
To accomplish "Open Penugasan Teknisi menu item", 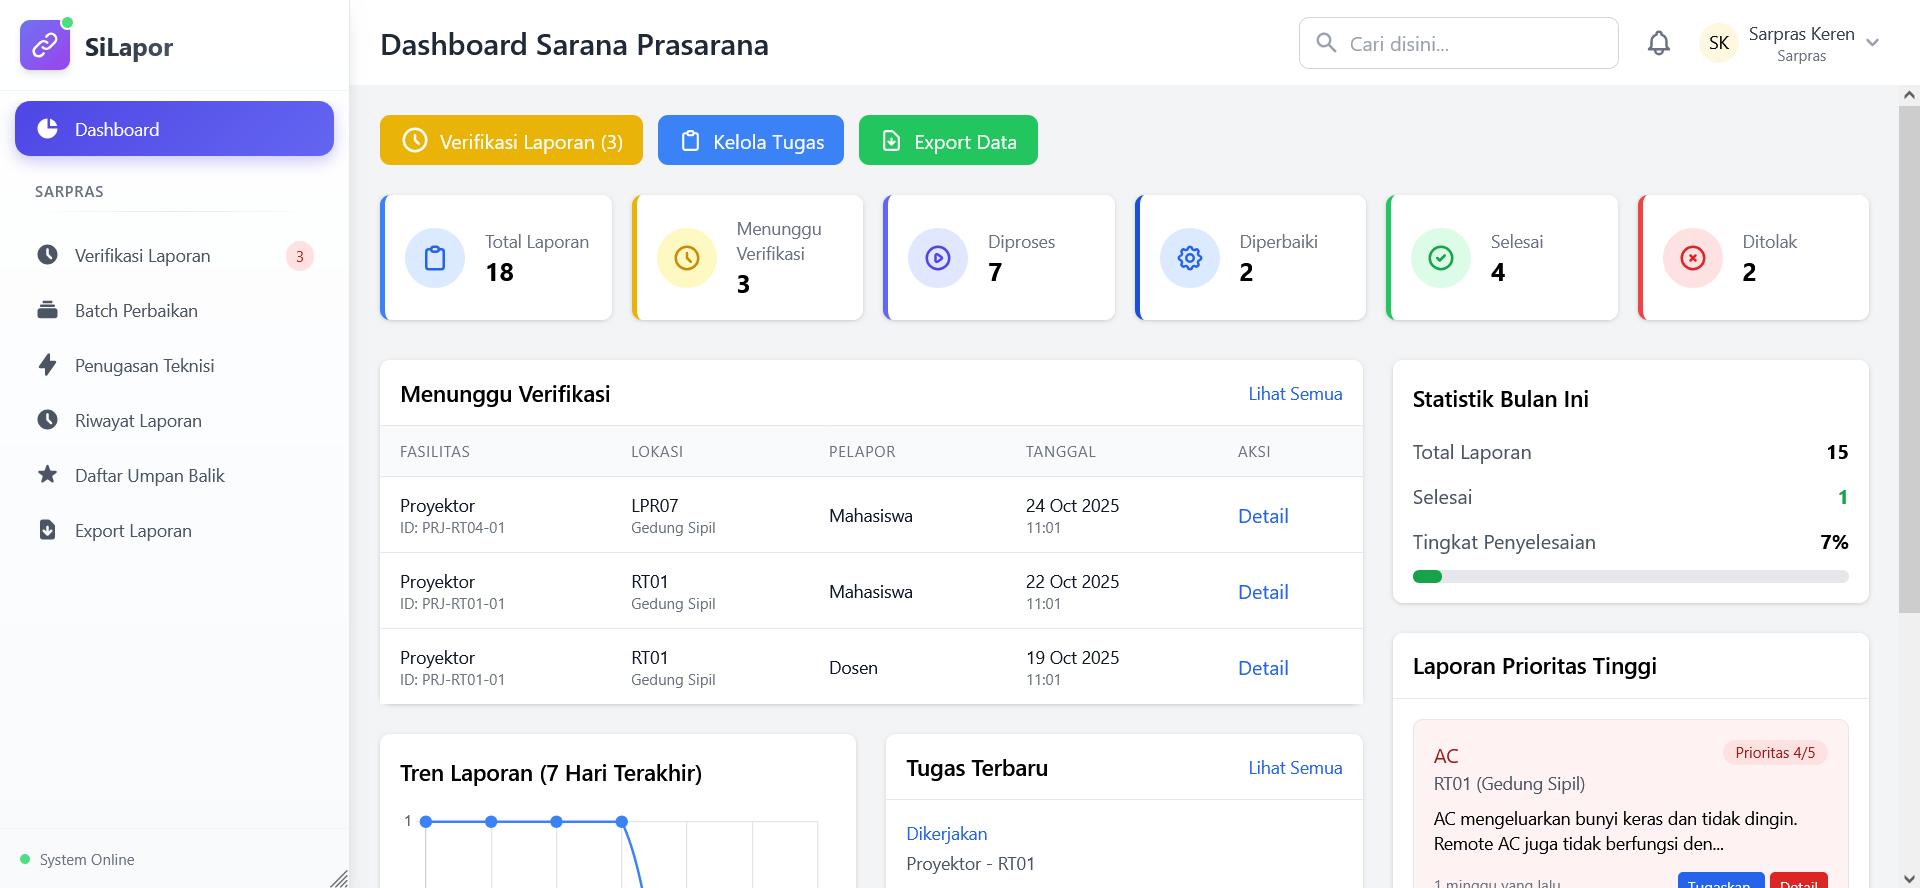I will point(144,366).
